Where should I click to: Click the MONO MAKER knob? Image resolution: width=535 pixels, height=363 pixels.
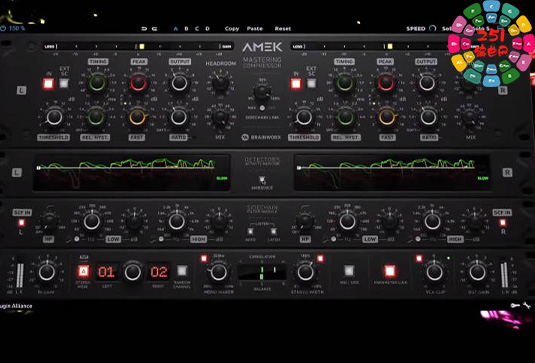[218, 272]
